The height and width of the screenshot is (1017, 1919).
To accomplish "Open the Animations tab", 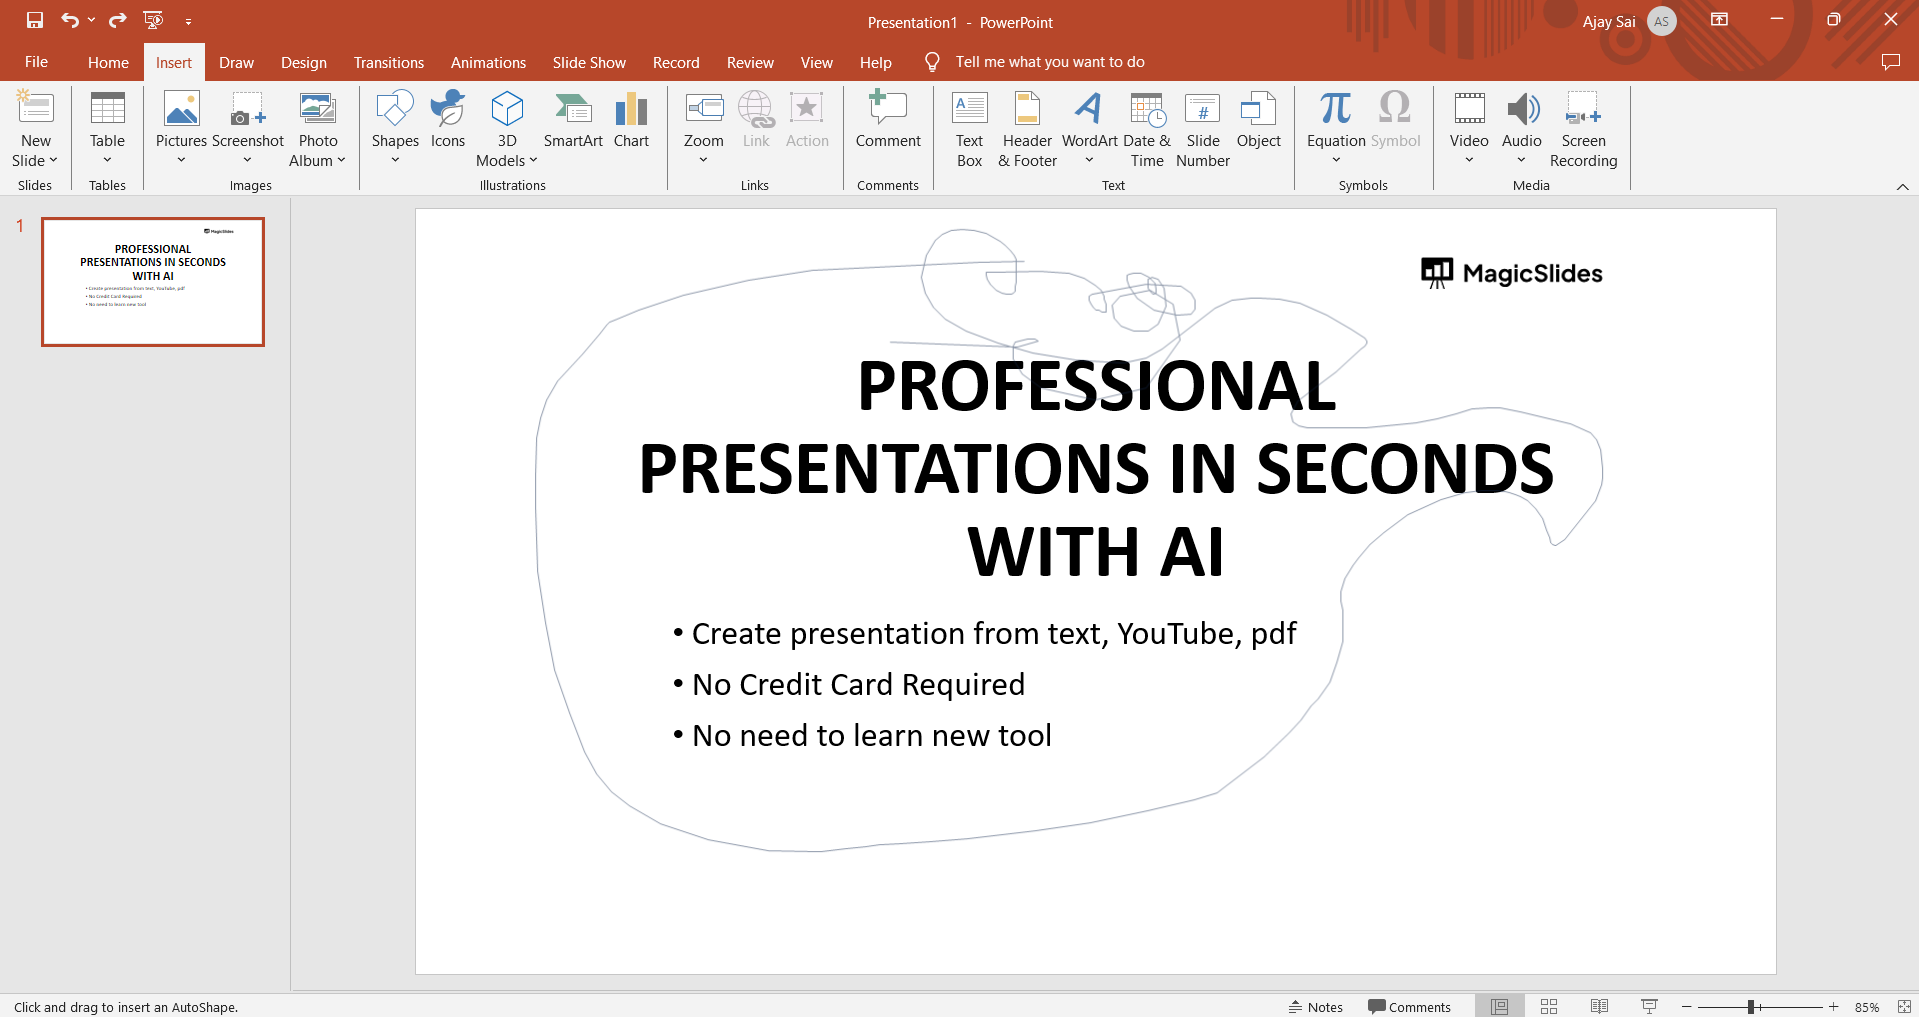I will coord(488,62).
